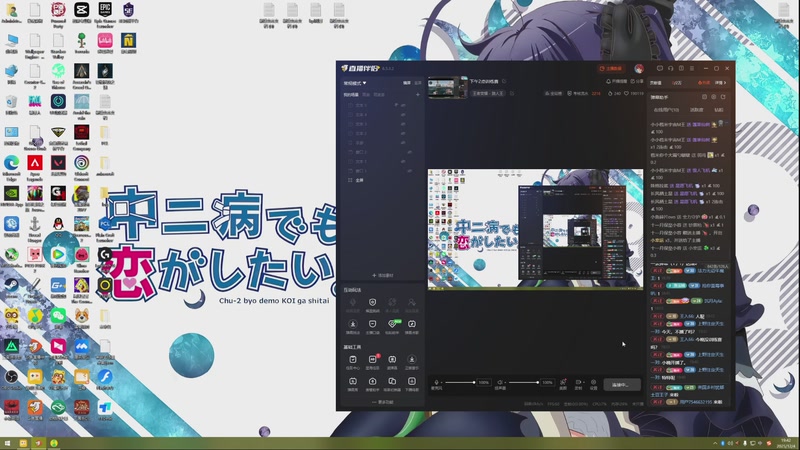Screen dimensions: 800x450
Task: Open the 任务中心 task center tool
Action: tap(353, 362)
